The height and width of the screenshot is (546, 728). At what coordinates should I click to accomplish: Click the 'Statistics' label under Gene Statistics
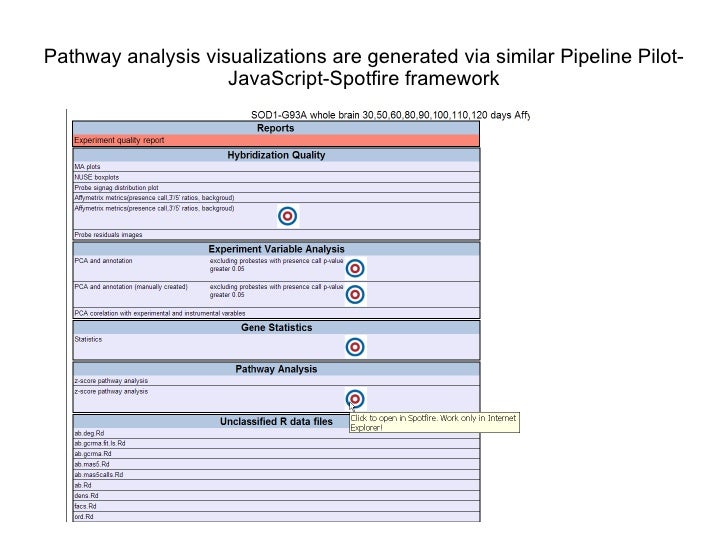click(88, 339)
